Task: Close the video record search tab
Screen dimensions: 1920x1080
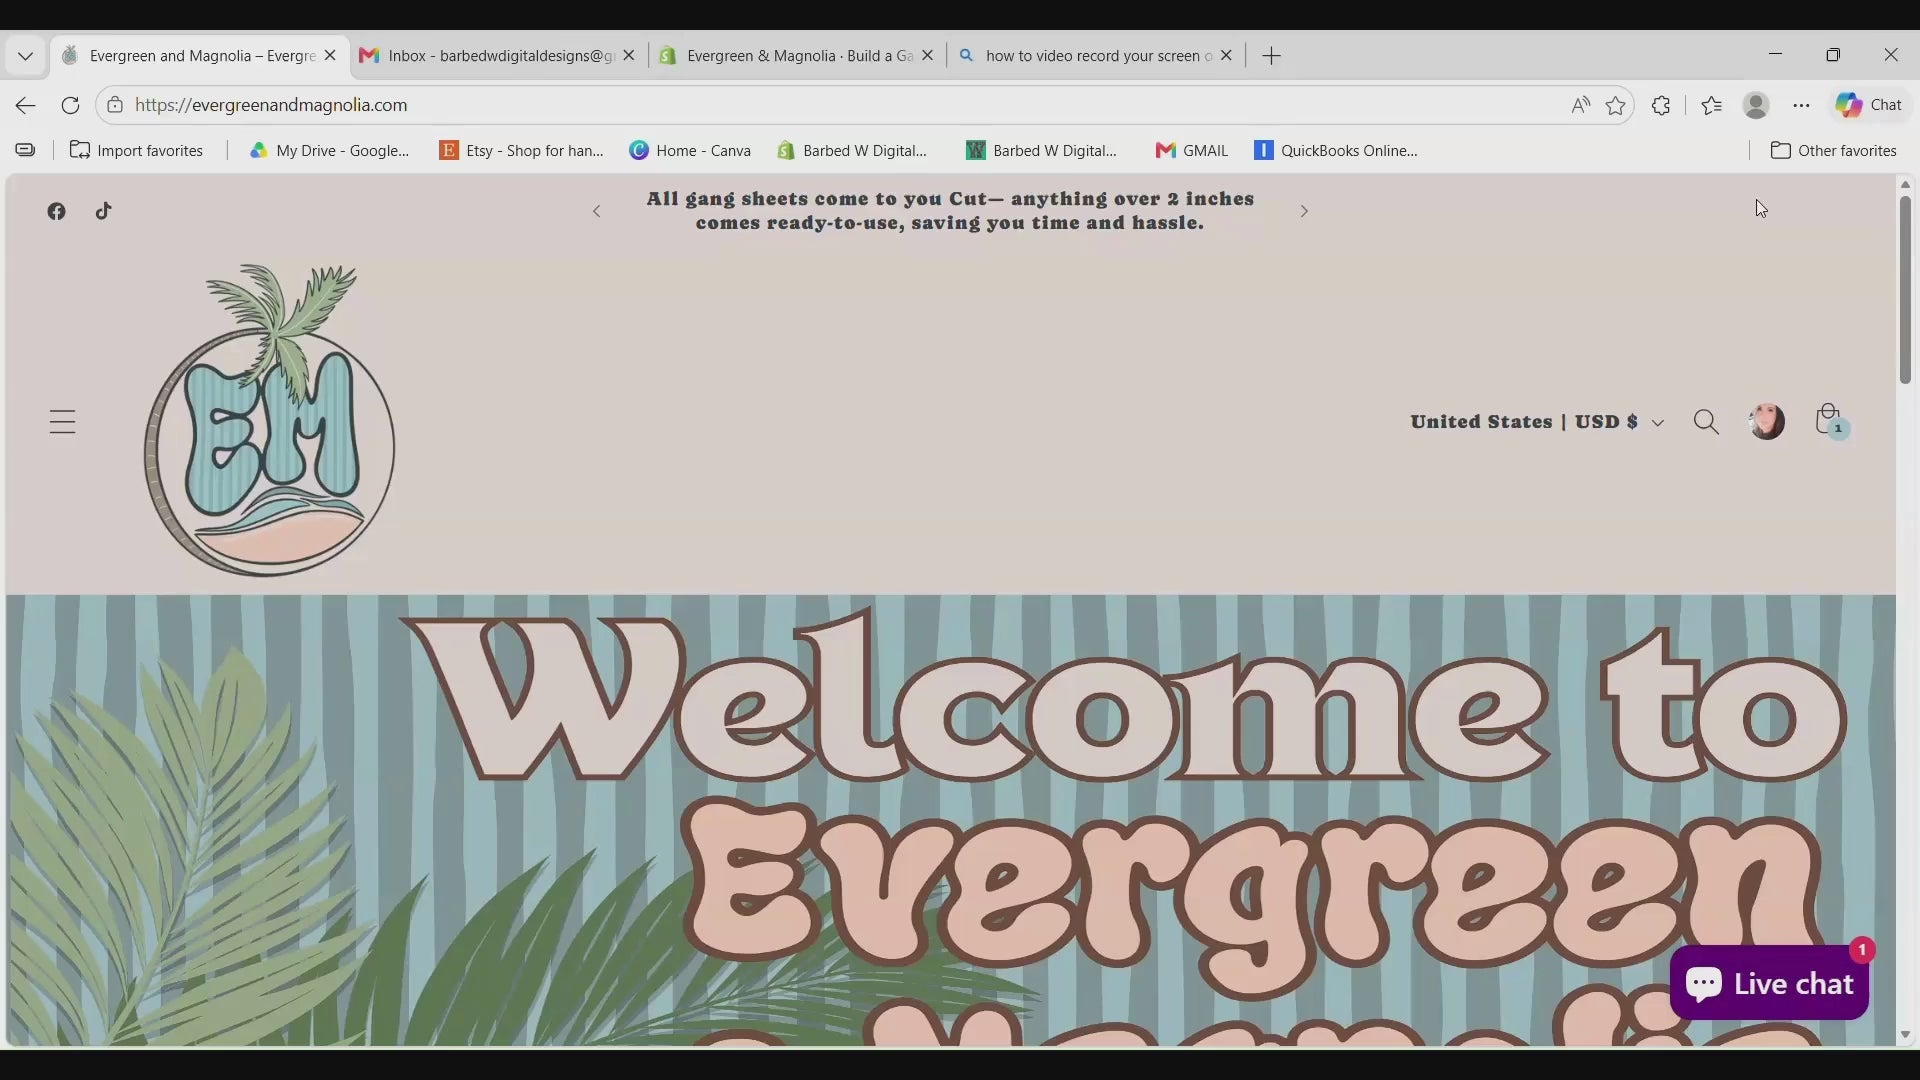Action: click(1227, 56)
